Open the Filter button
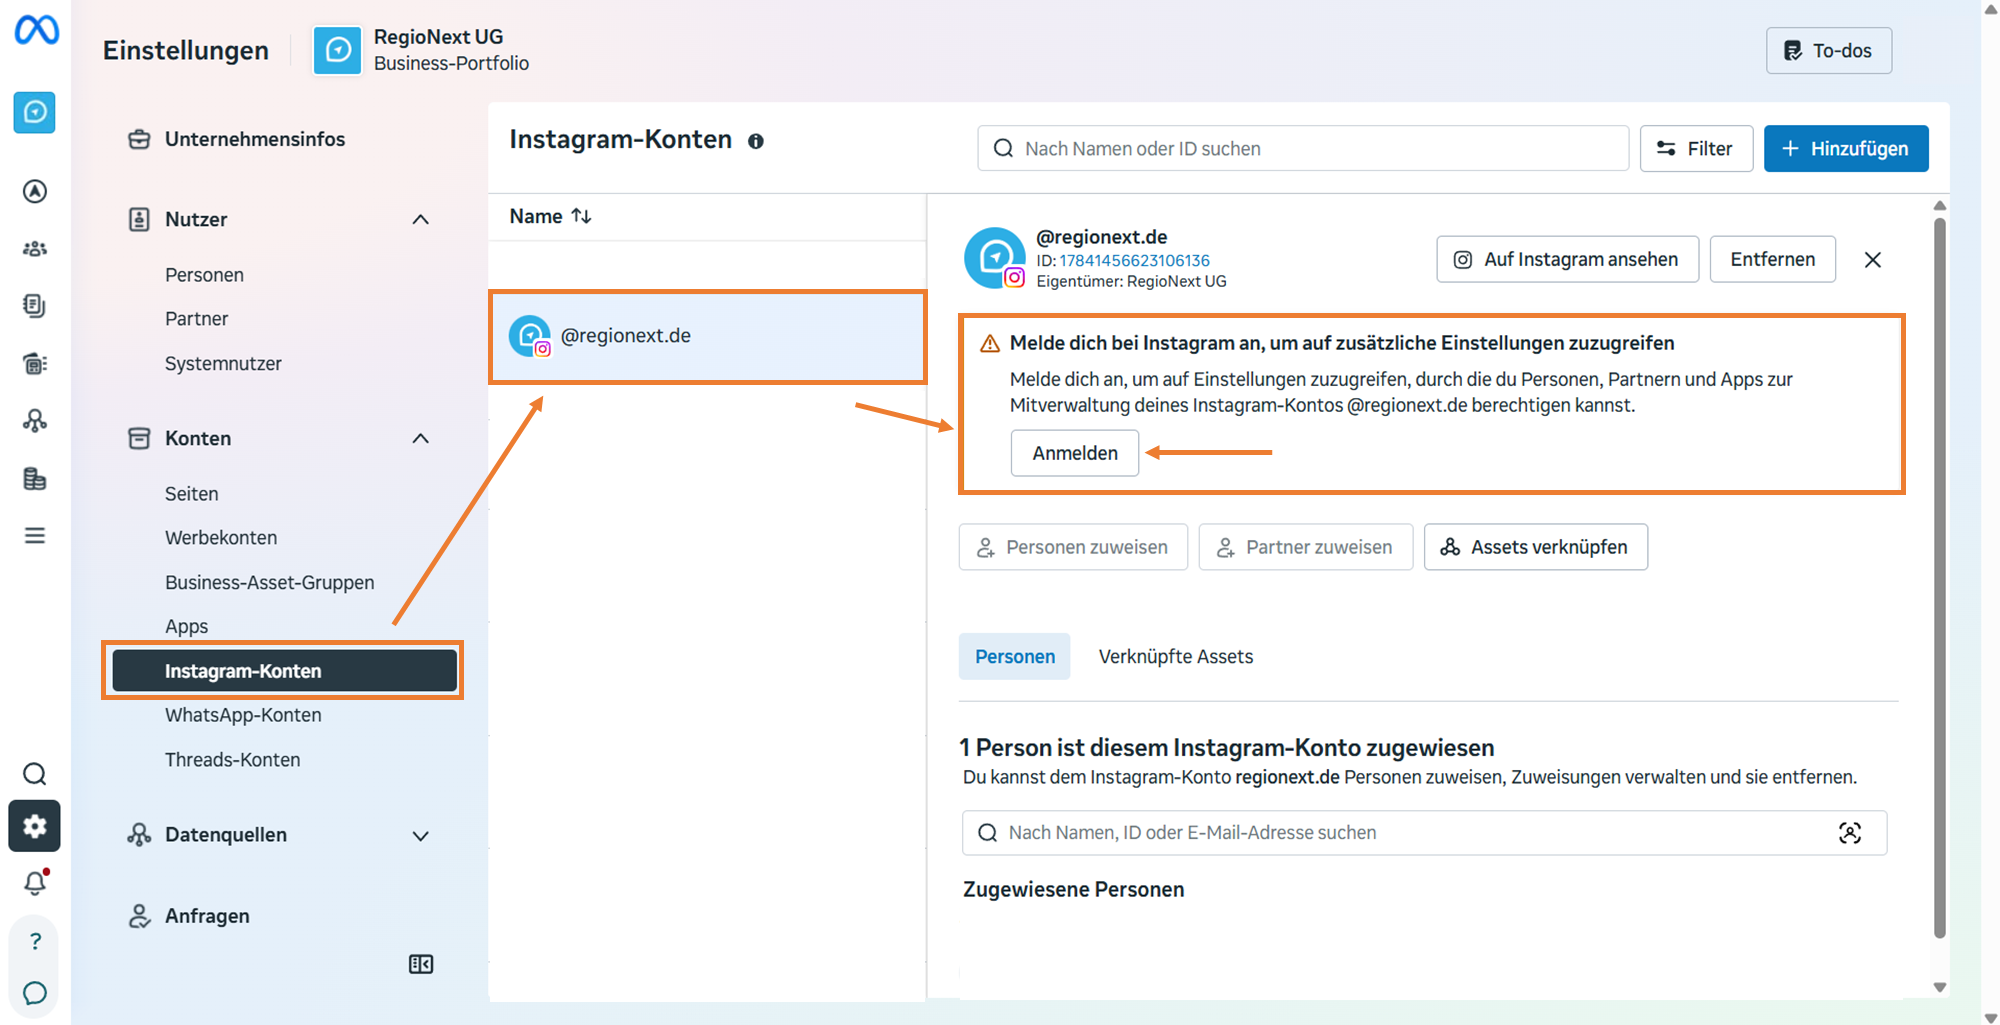The width and height of the screenshot is (2000, 1025). (1696, 148)
